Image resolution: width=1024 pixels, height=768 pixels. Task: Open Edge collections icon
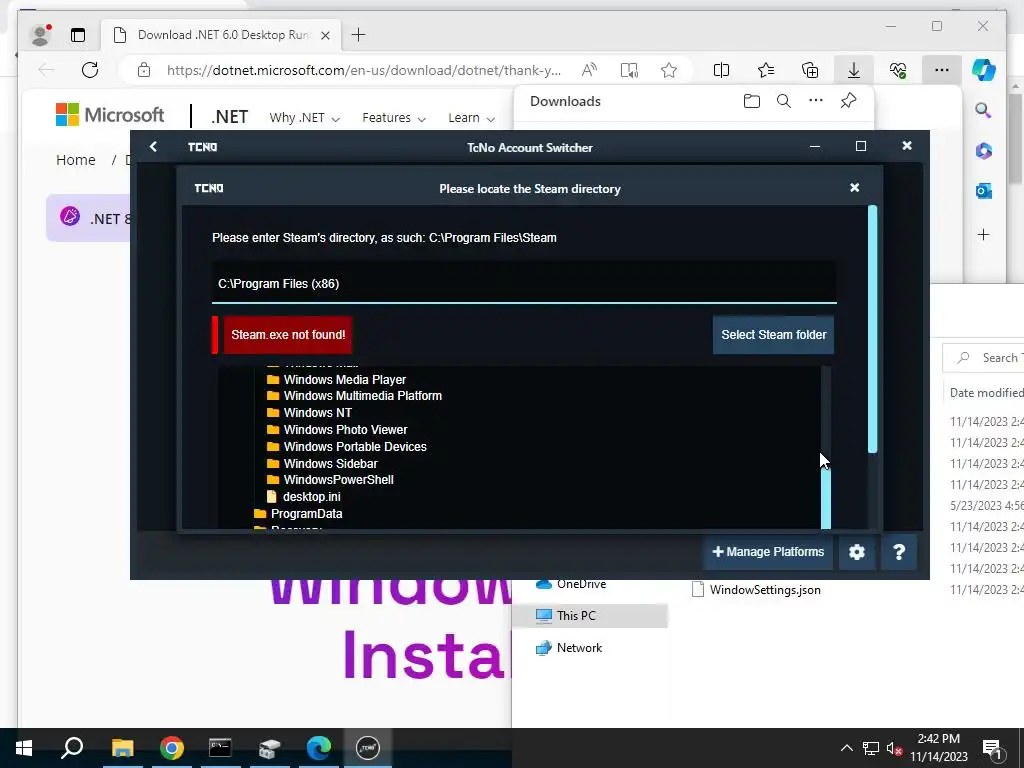[x=810, y=70]
